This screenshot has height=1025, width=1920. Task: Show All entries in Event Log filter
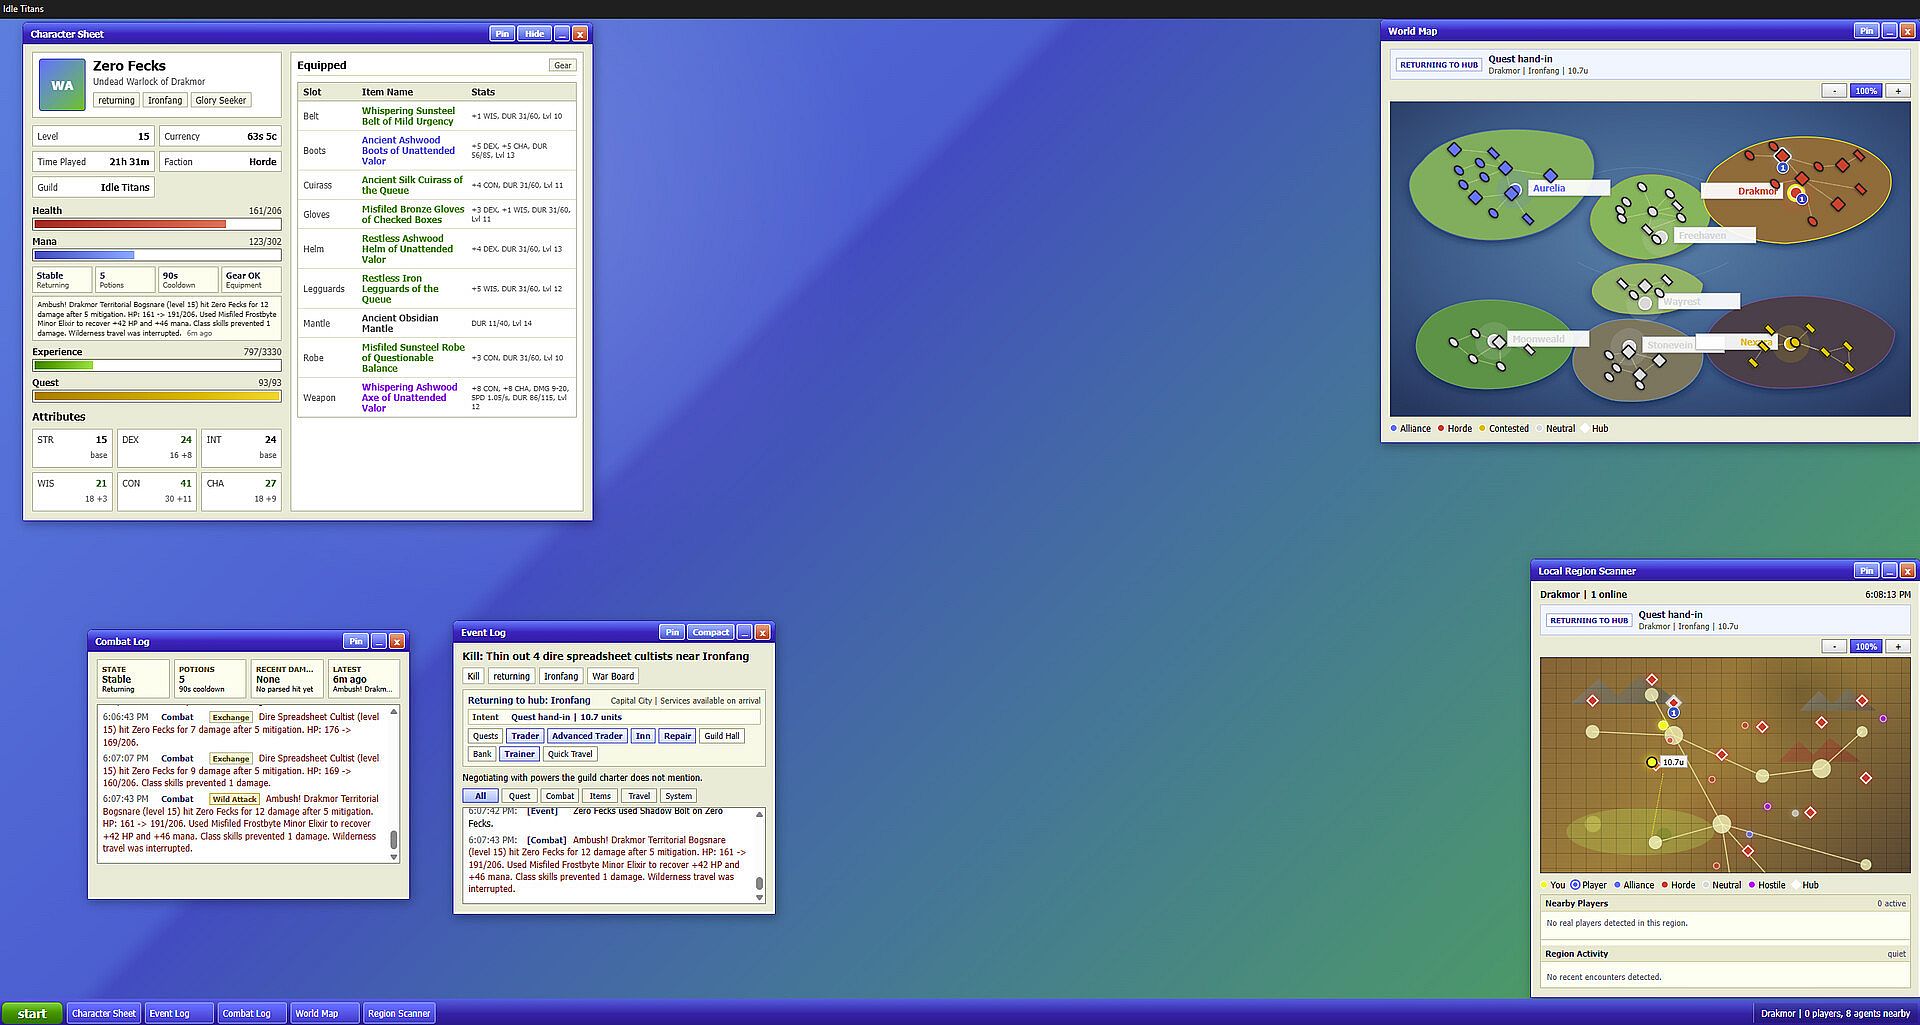coord(480,796)
